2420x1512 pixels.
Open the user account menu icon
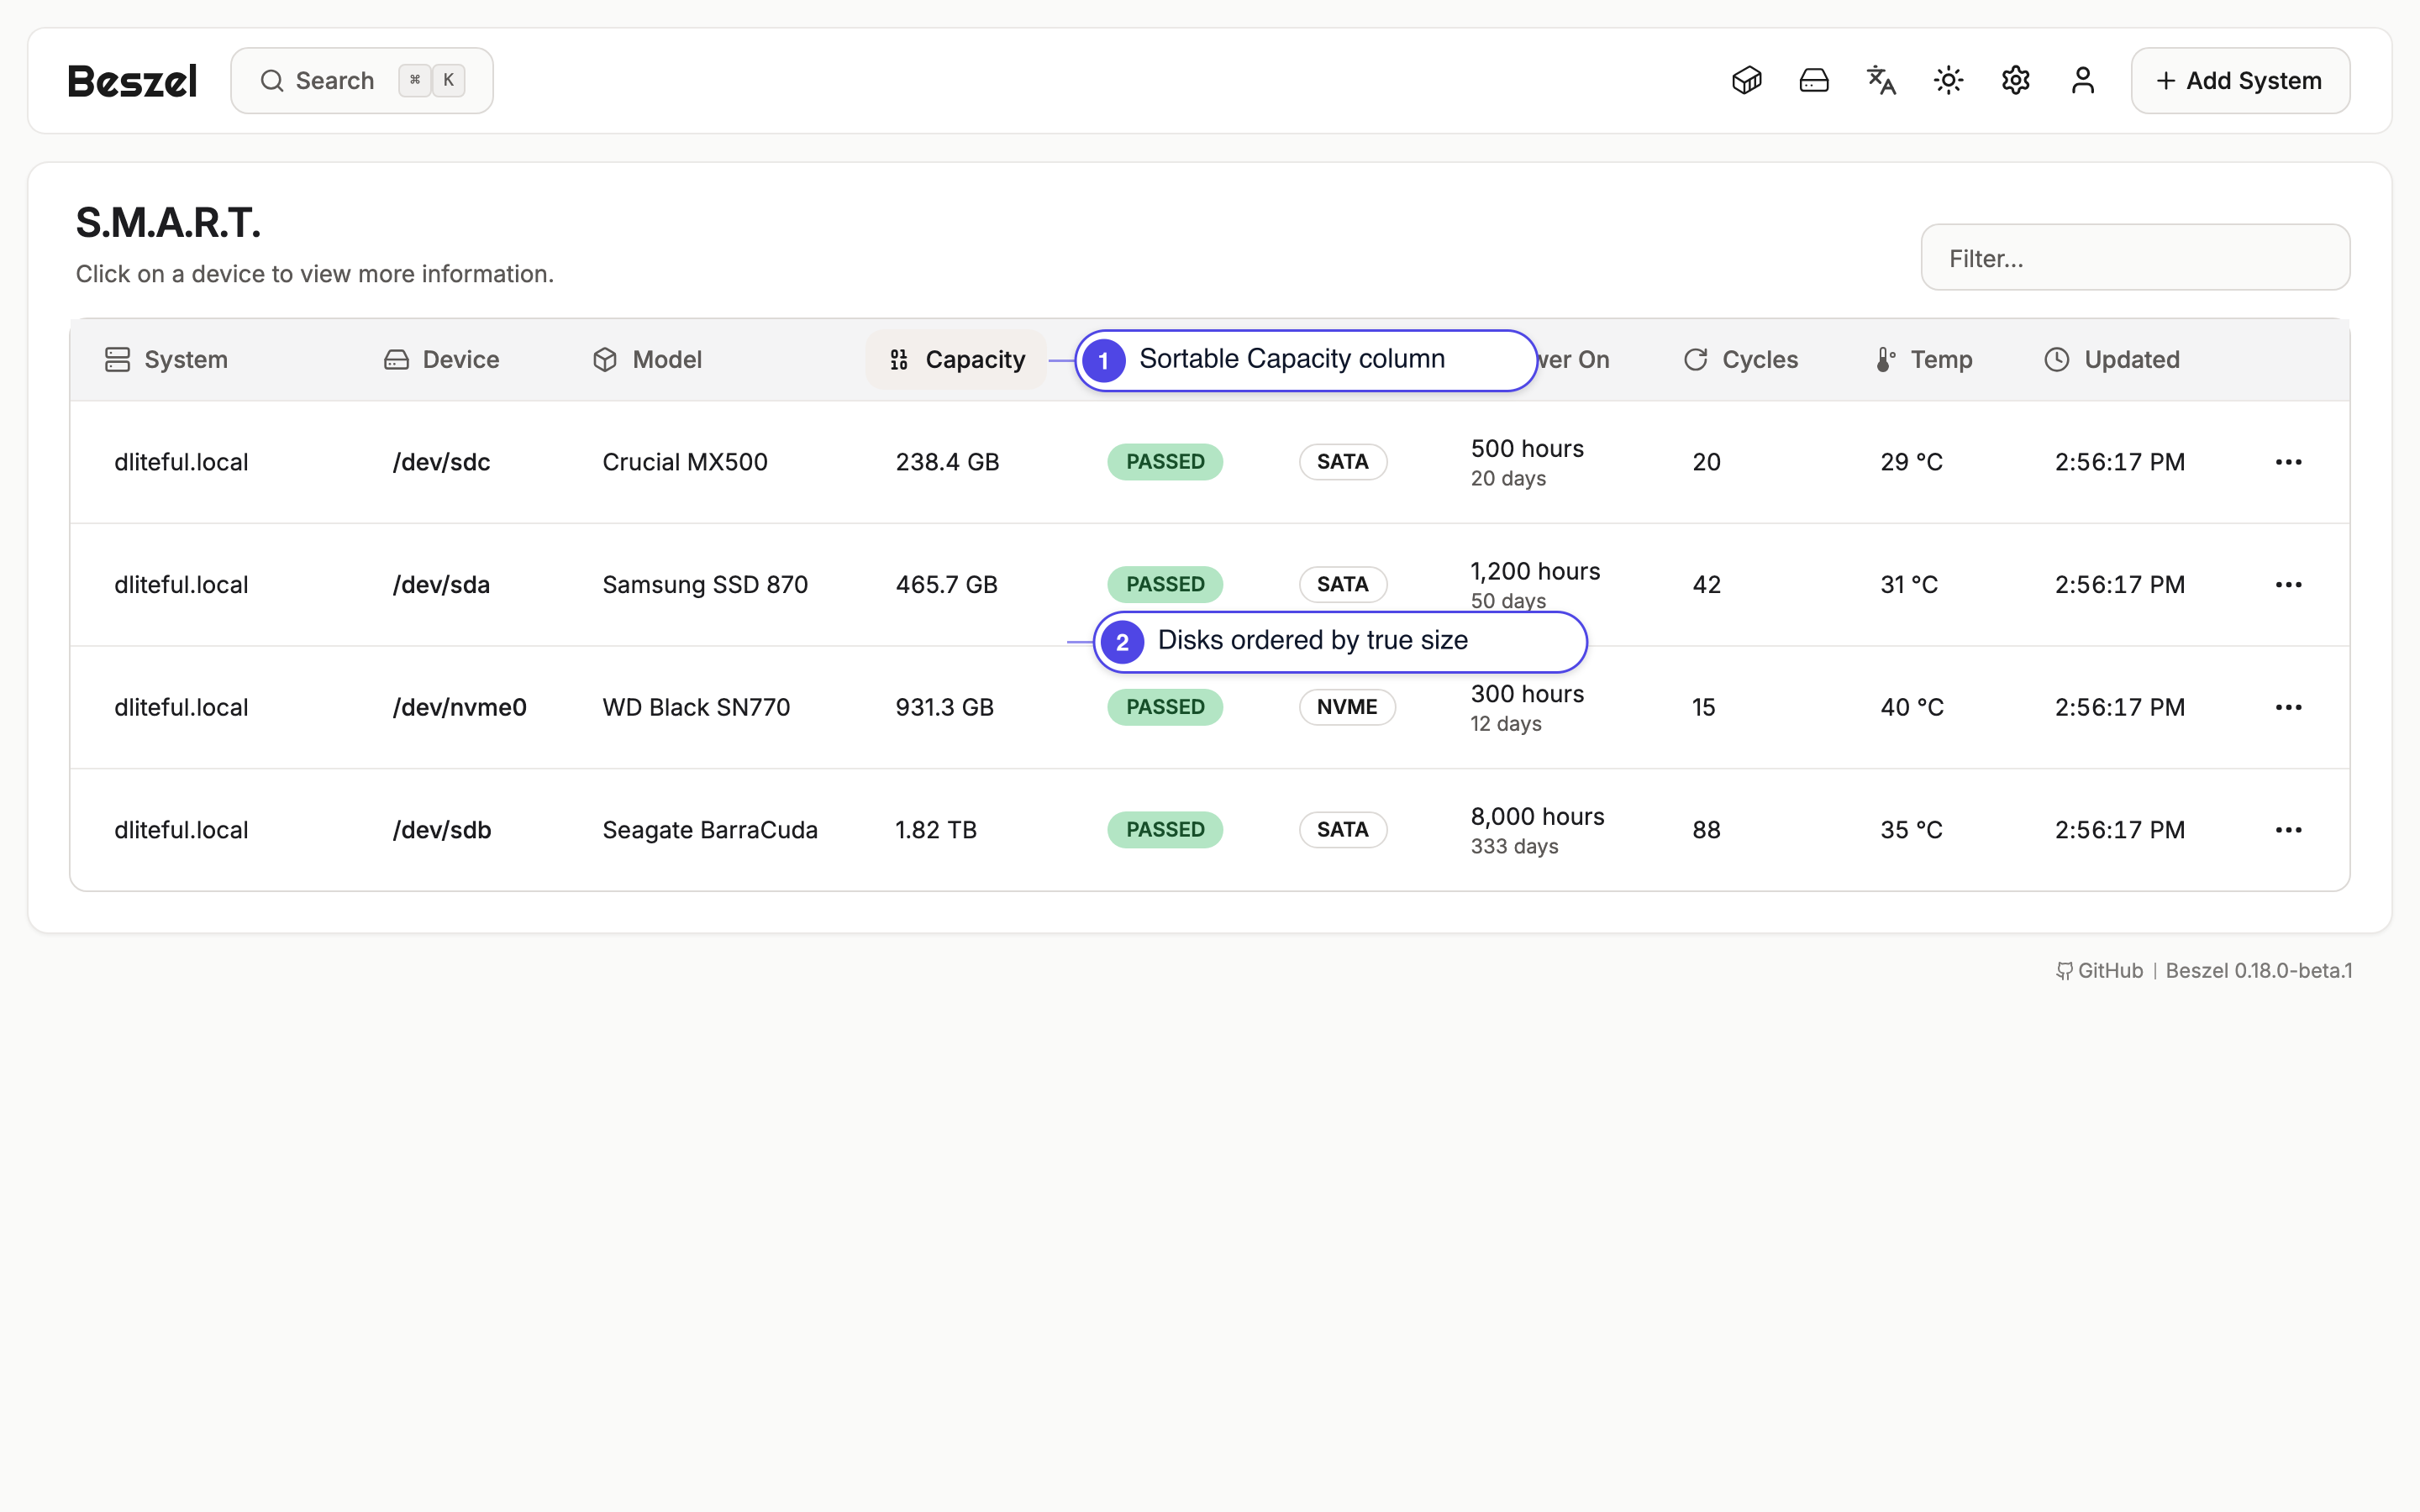(x=2082, y=80)
